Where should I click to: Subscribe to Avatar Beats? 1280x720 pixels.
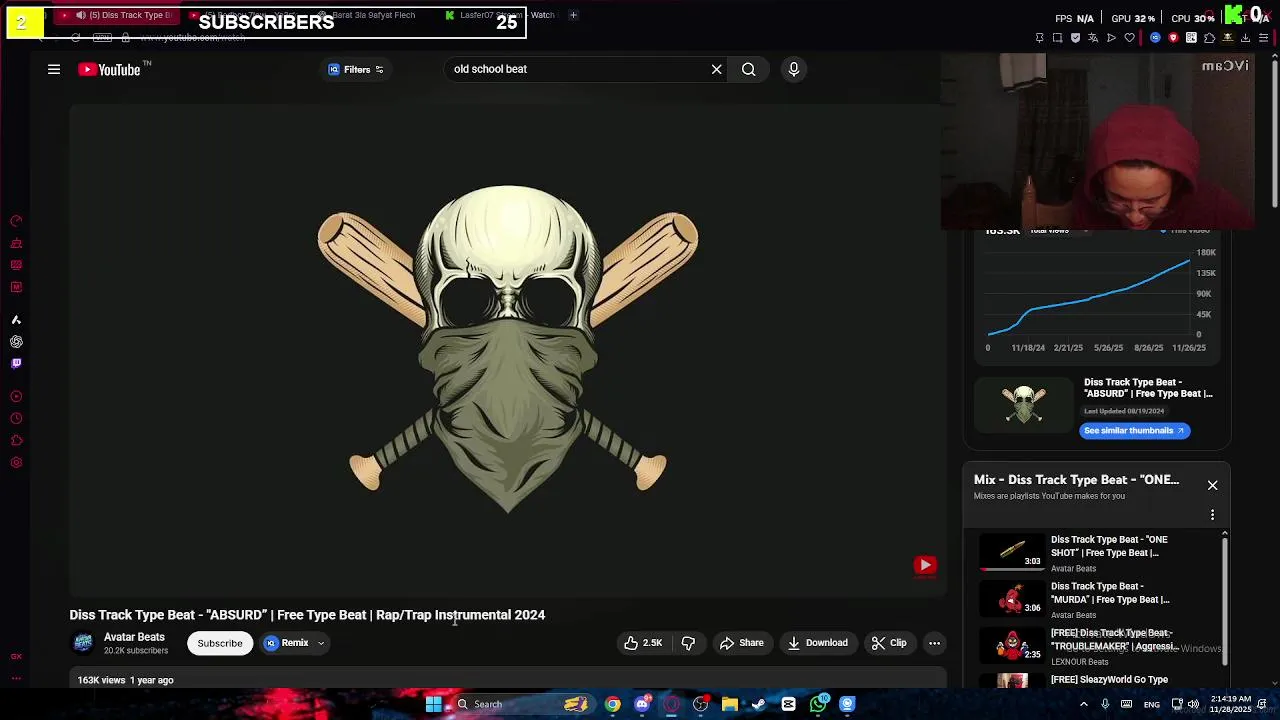[x=220, y=643]
